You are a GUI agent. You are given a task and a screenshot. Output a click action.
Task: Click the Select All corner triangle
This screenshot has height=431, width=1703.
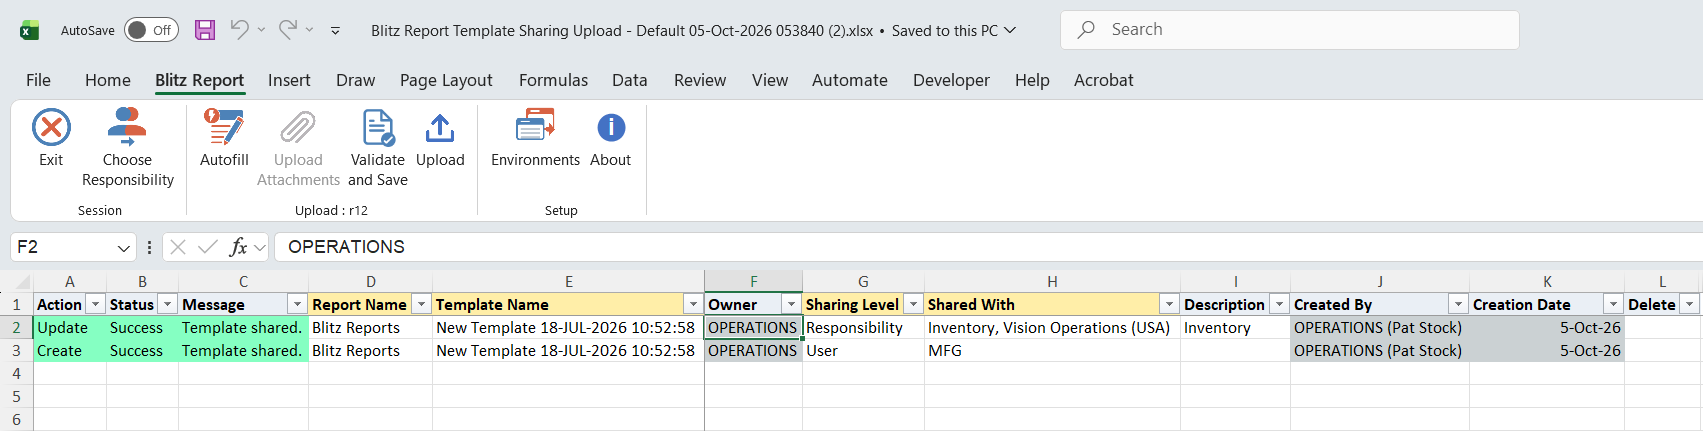click(x=22, y=282)
